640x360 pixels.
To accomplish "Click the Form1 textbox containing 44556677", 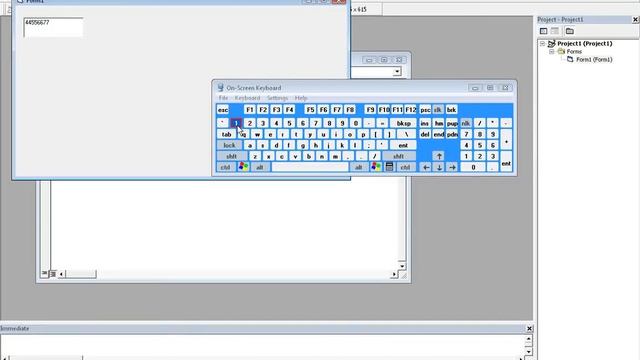I will (53, 27).
